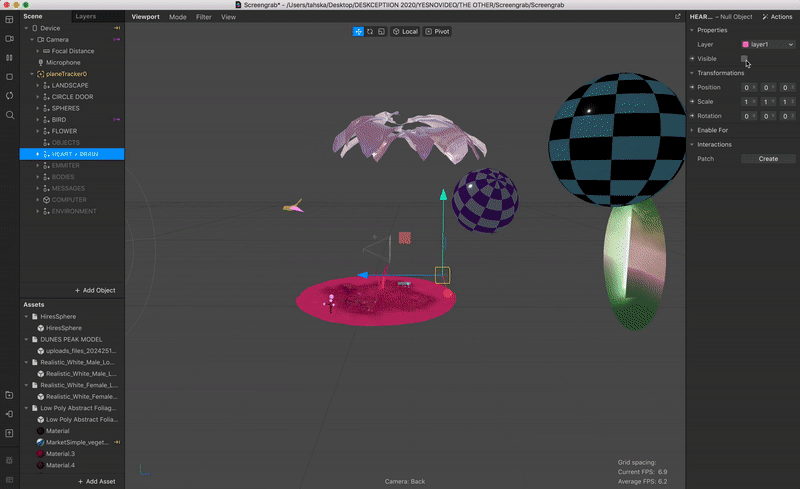Viewport: 800px width, 489px height.
Task: Select the move/translate manipulator tool
Action: click(x=358, y=32)
